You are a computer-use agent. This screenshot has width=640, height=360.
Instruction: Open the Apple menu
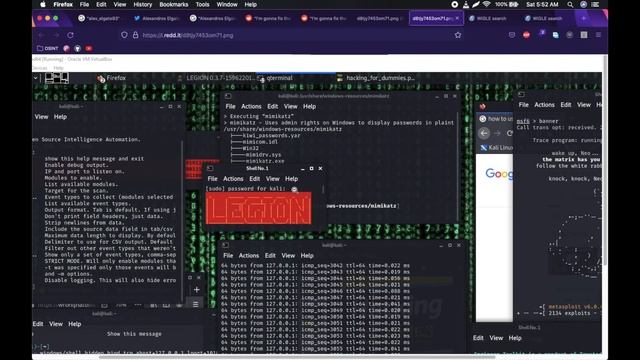pos(43,4)
